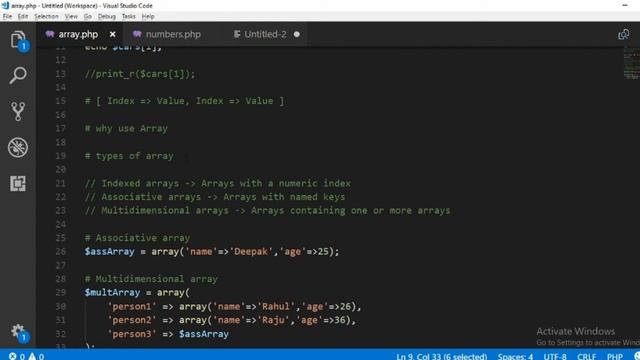Screen dimensions: 640x360
Task: Open the Extensions view
Action: (18, 184)
